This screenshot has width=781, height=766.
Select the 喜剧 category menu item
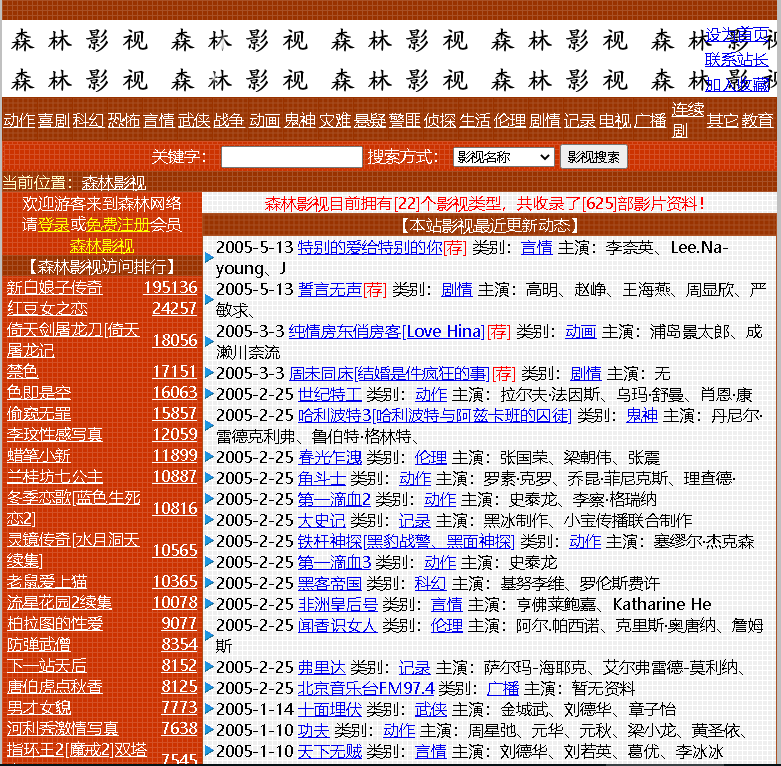[53, 120]
